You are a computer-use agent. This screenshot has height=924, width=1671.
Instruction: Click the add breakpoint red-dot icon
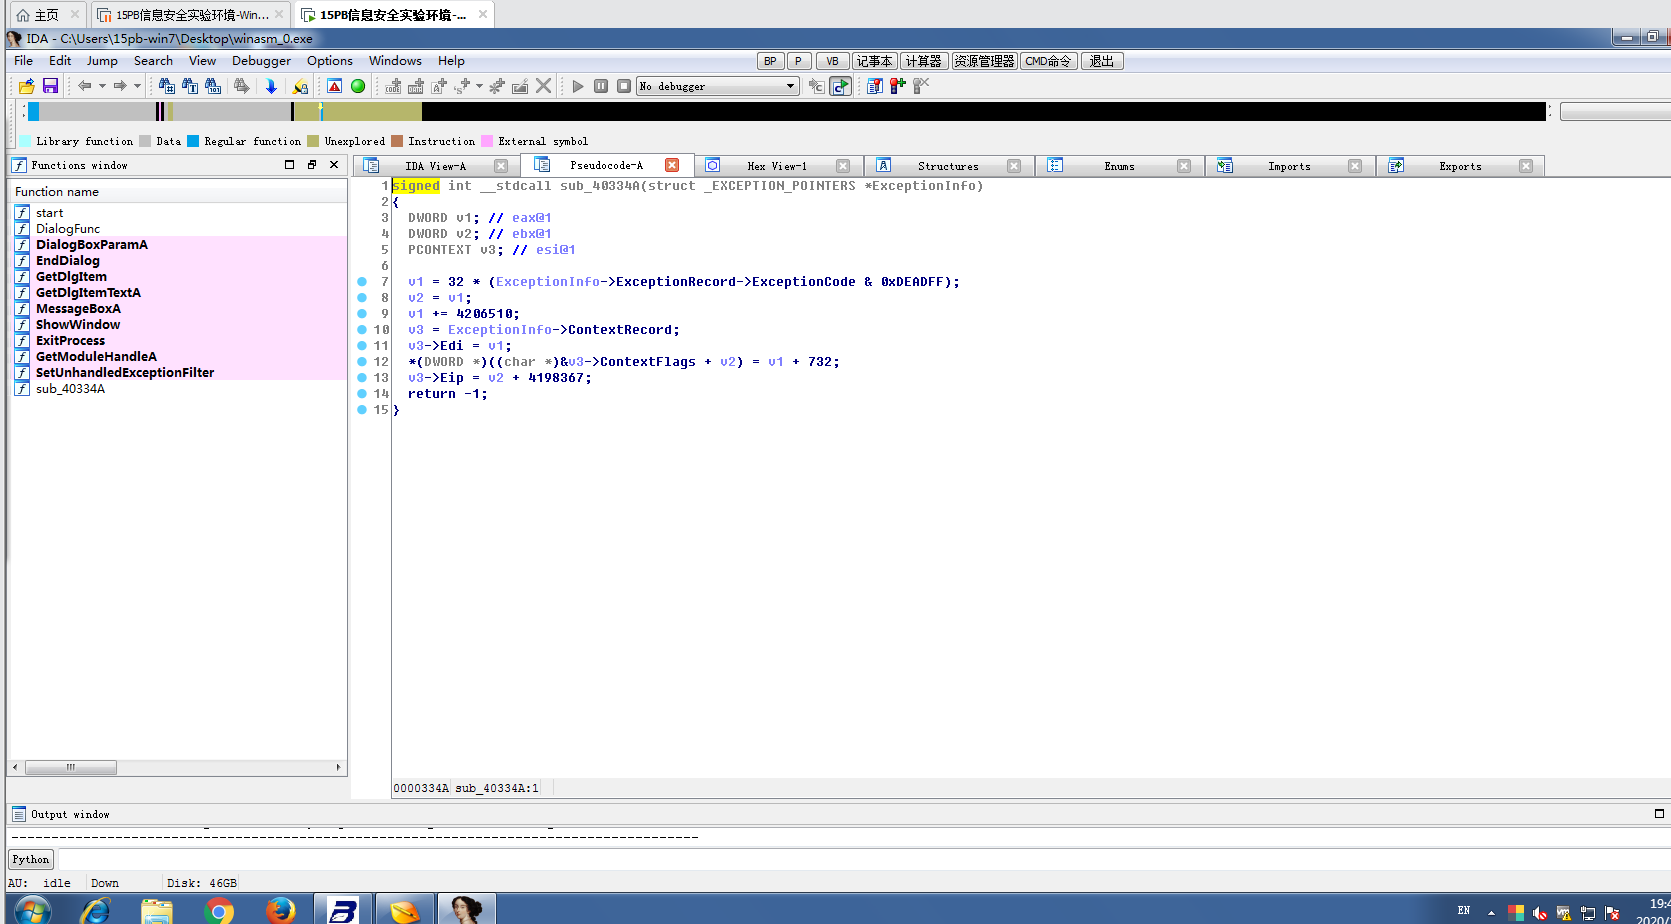click(898, 86)
